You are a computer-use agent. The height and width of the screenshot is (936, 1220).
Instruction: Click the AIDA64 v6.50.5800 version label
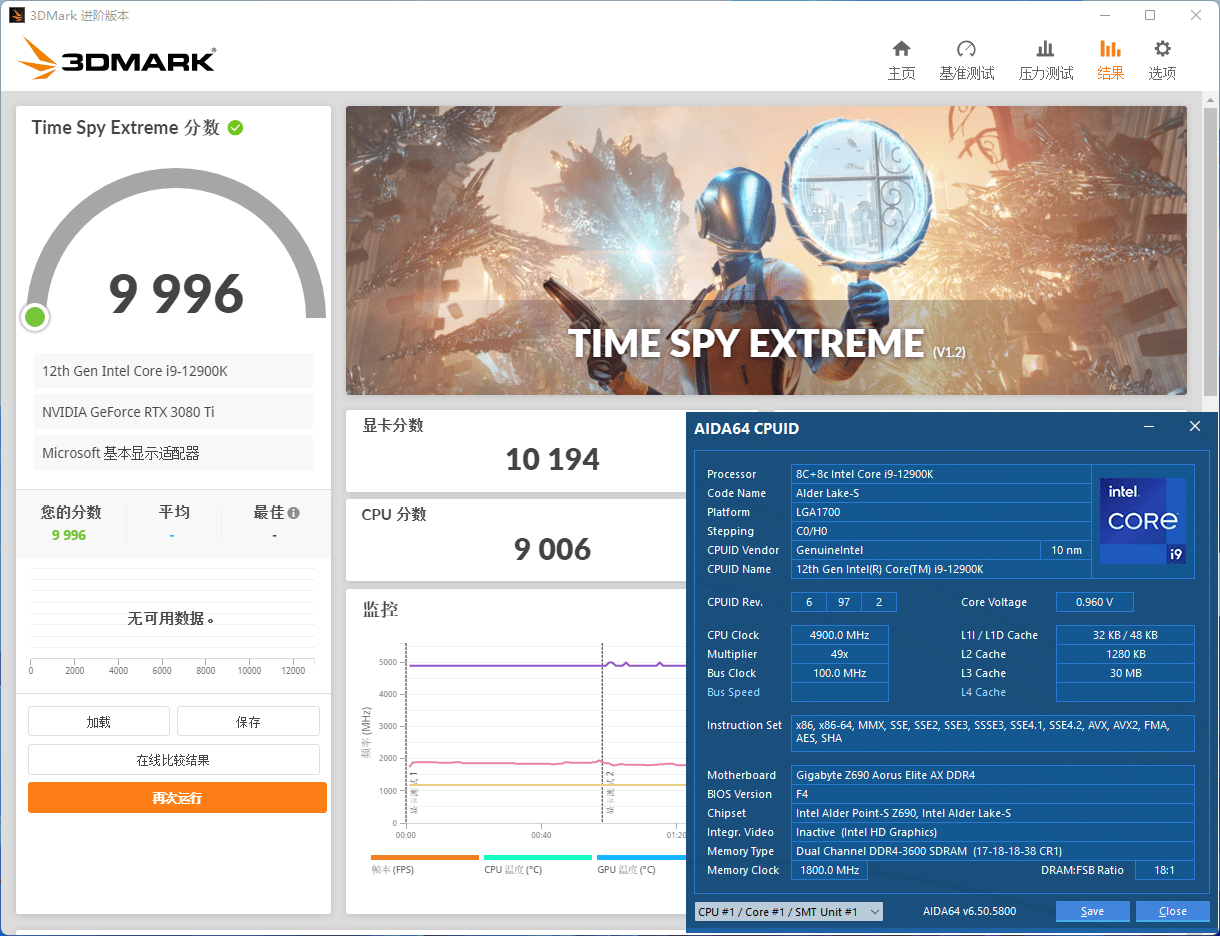point(969,911)
